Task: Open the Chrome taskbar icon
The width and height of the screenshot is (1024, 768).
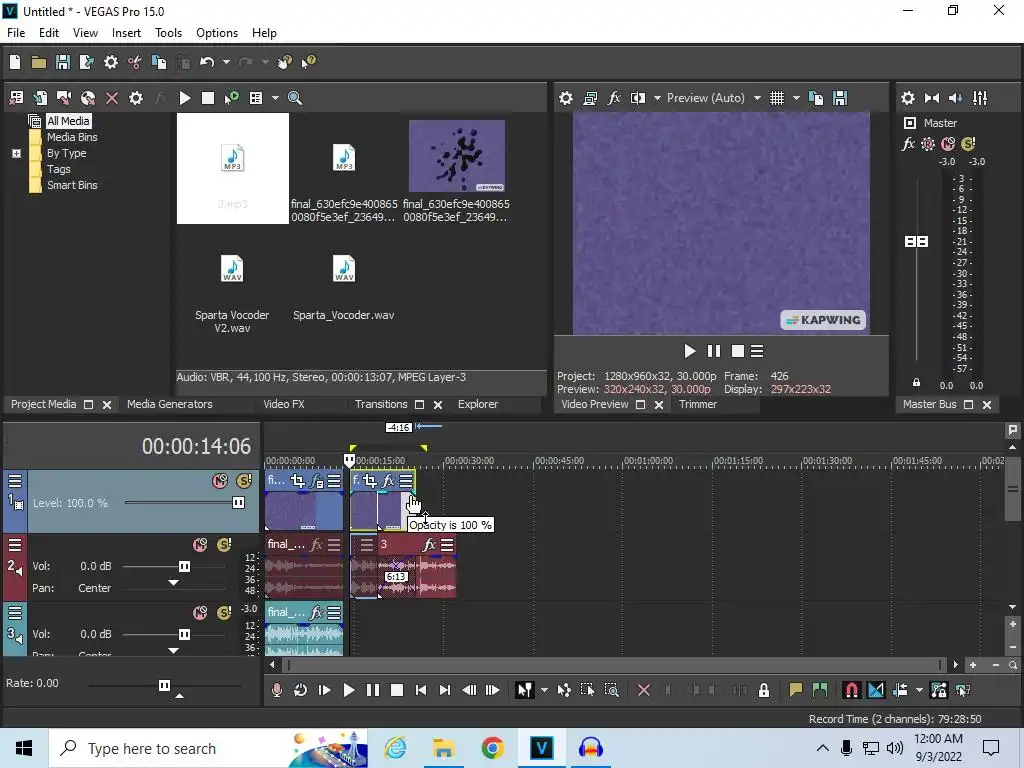Action: tap(492, 748)
